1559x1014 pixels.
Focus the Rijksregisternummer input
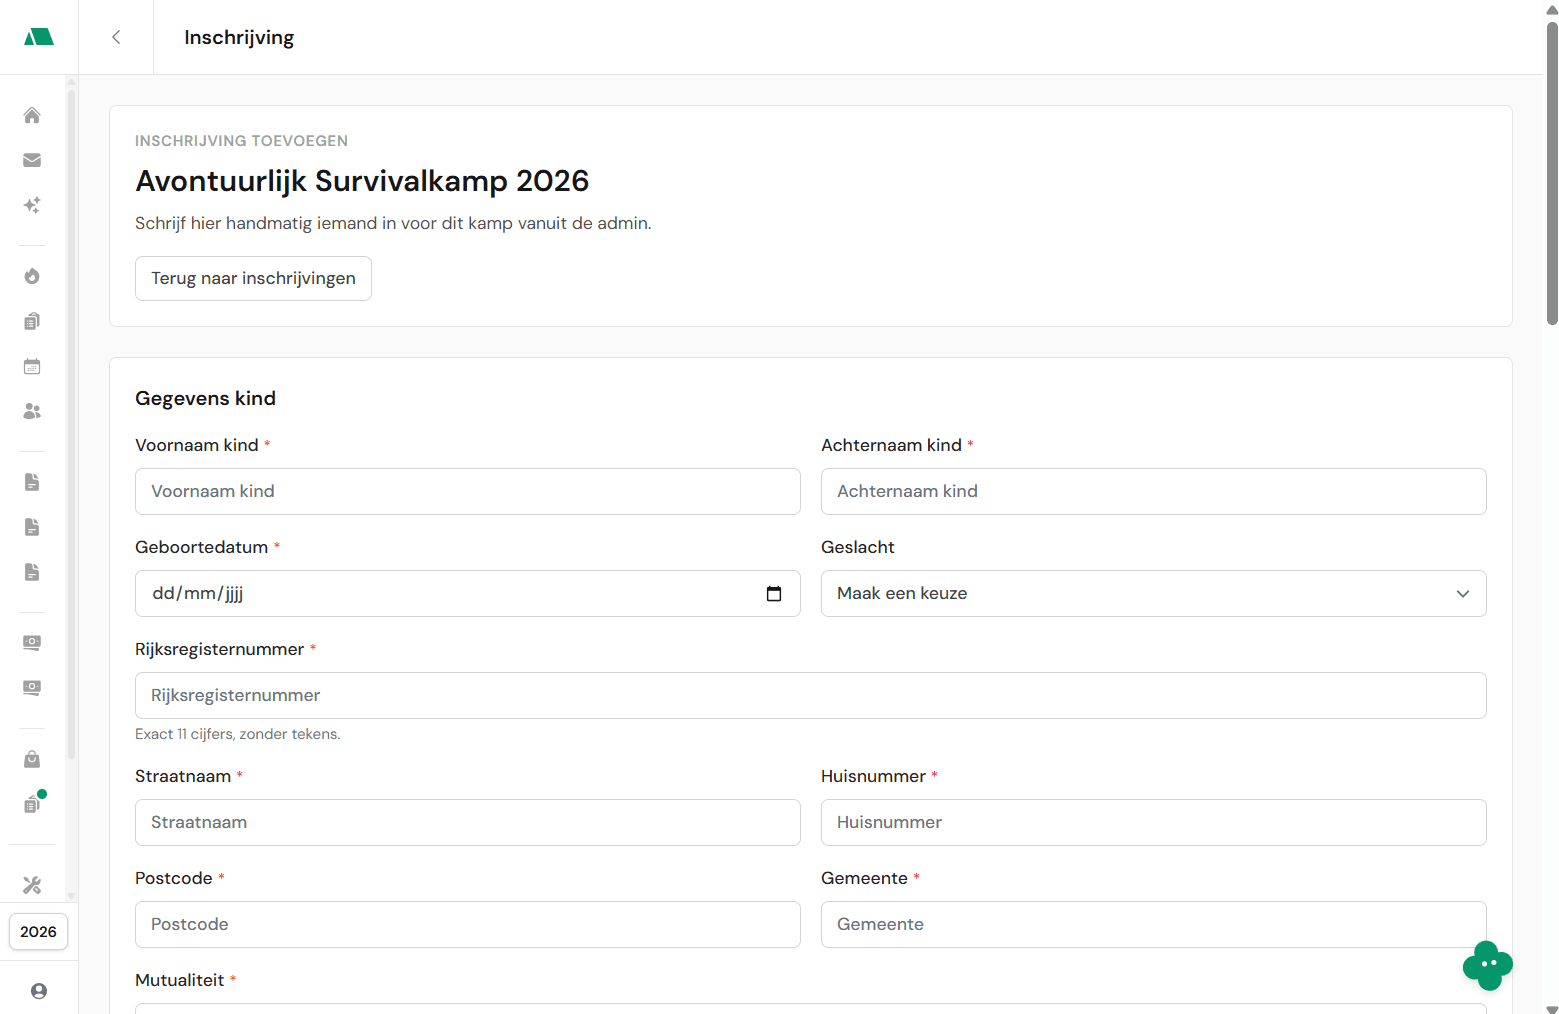point(810,696)
